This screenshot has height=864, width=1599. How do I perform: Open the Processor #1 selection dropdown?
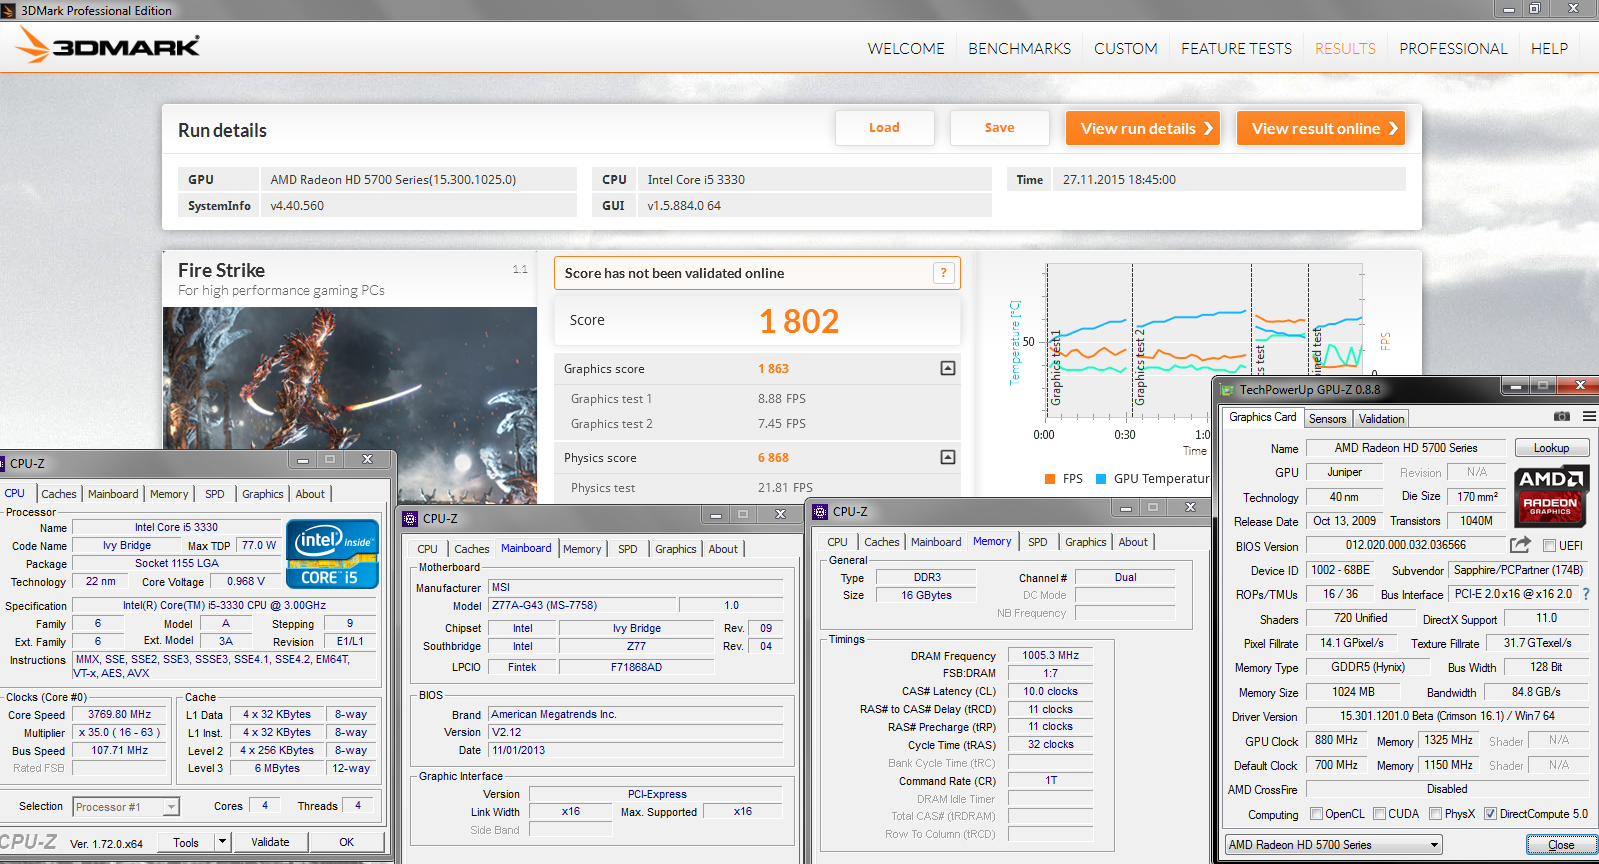126,807
